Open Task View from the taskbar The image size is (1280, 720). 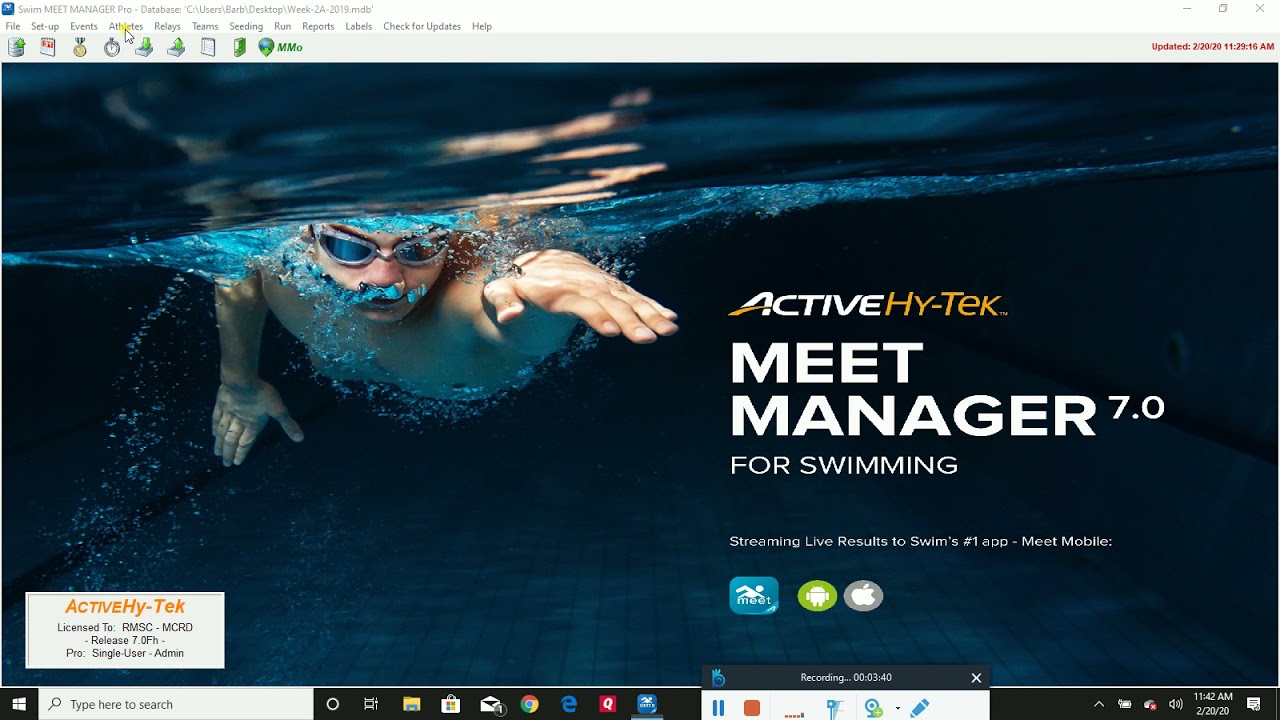coord(371,704)
